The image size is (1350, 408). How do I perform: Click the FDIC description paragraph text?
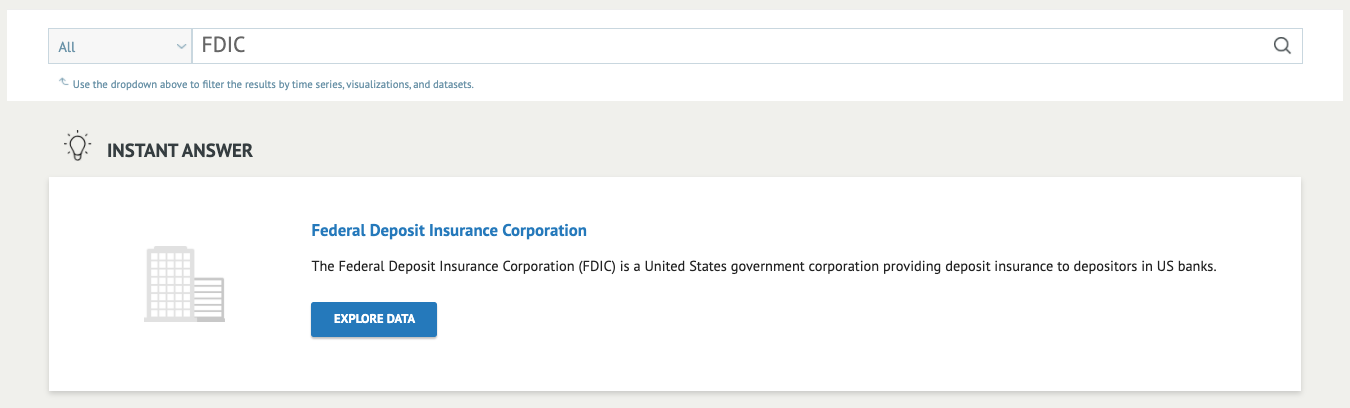pyautogui.click(x=763, y=267)
